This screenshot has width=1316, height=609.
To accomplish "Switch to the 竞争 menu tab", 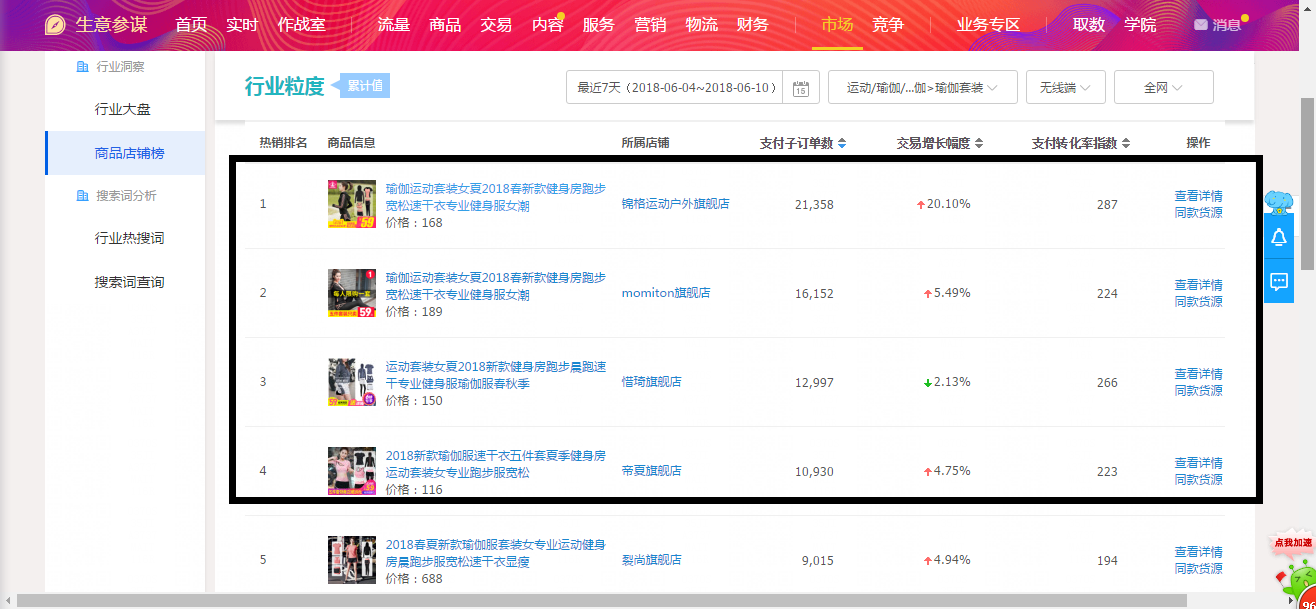I will tap(888, 25).
